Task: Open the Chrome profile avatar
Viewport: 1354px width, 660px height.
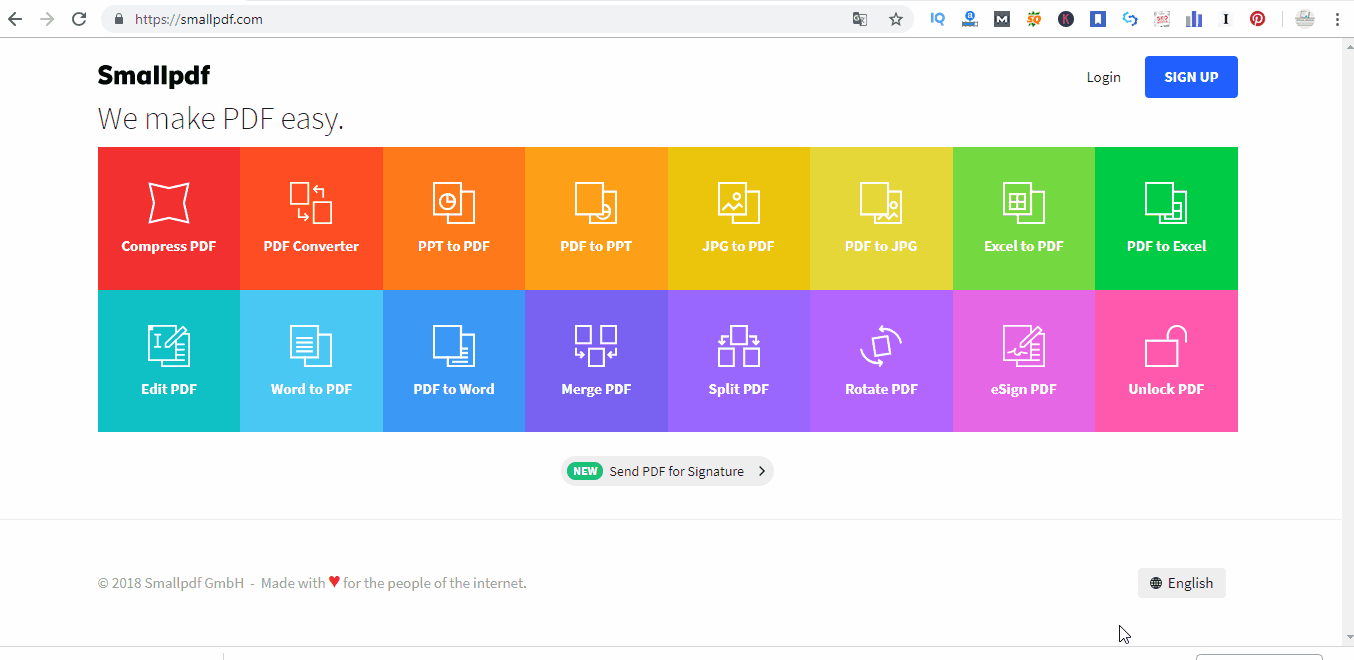Action: (x=1305, y=19)
